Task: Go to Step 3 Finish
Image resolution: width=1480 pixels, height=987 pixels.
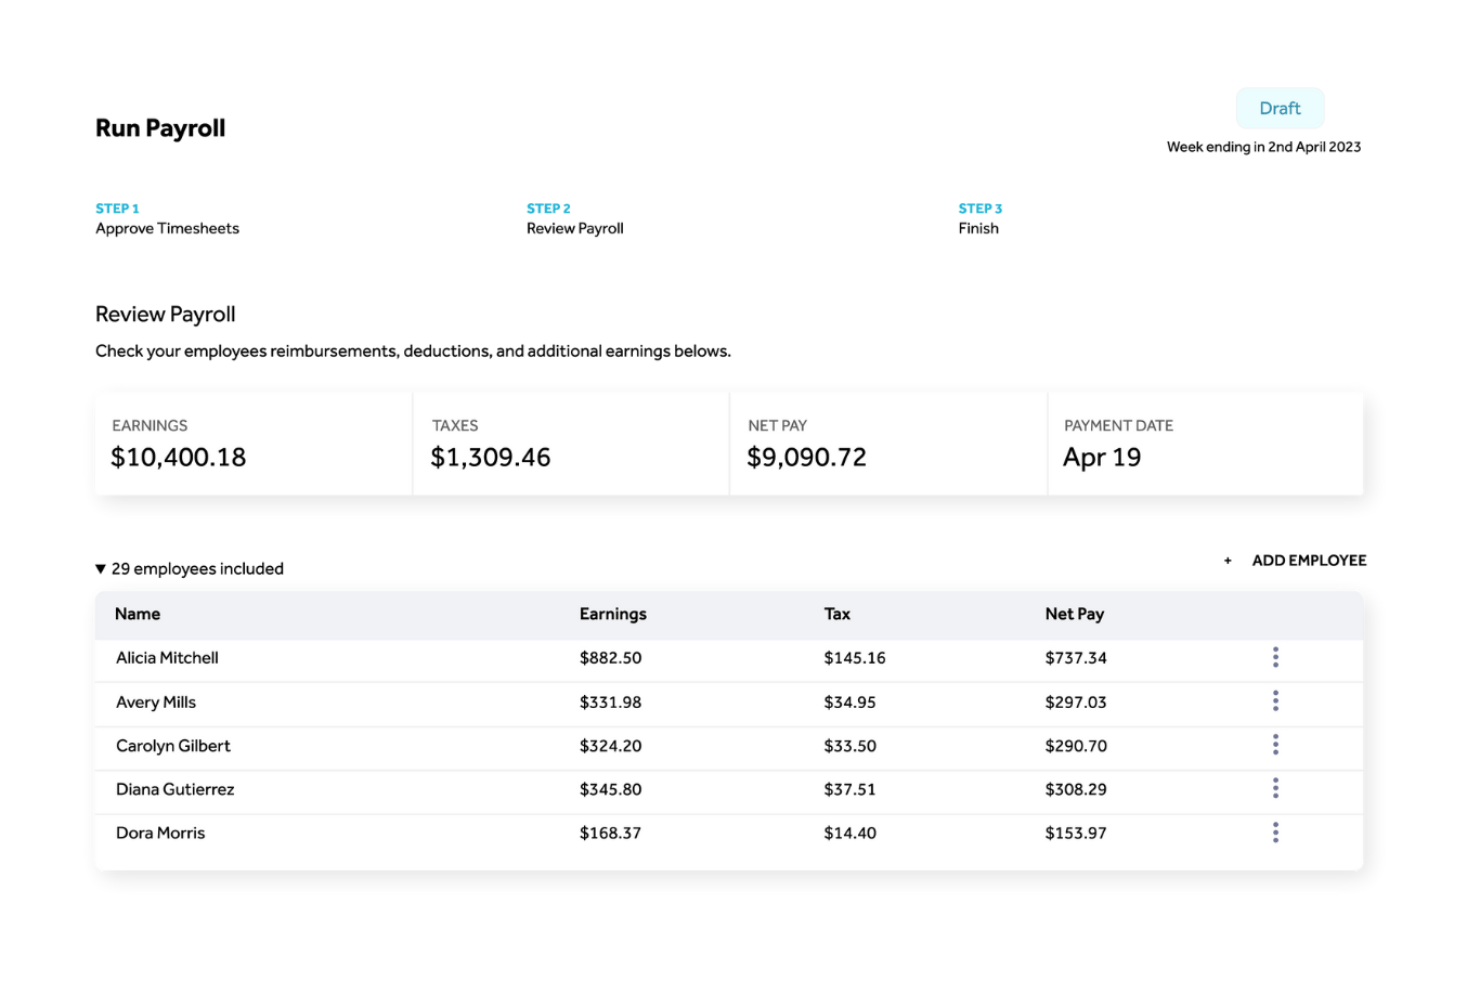Action: pyautogui.click(x=980, y=219)
